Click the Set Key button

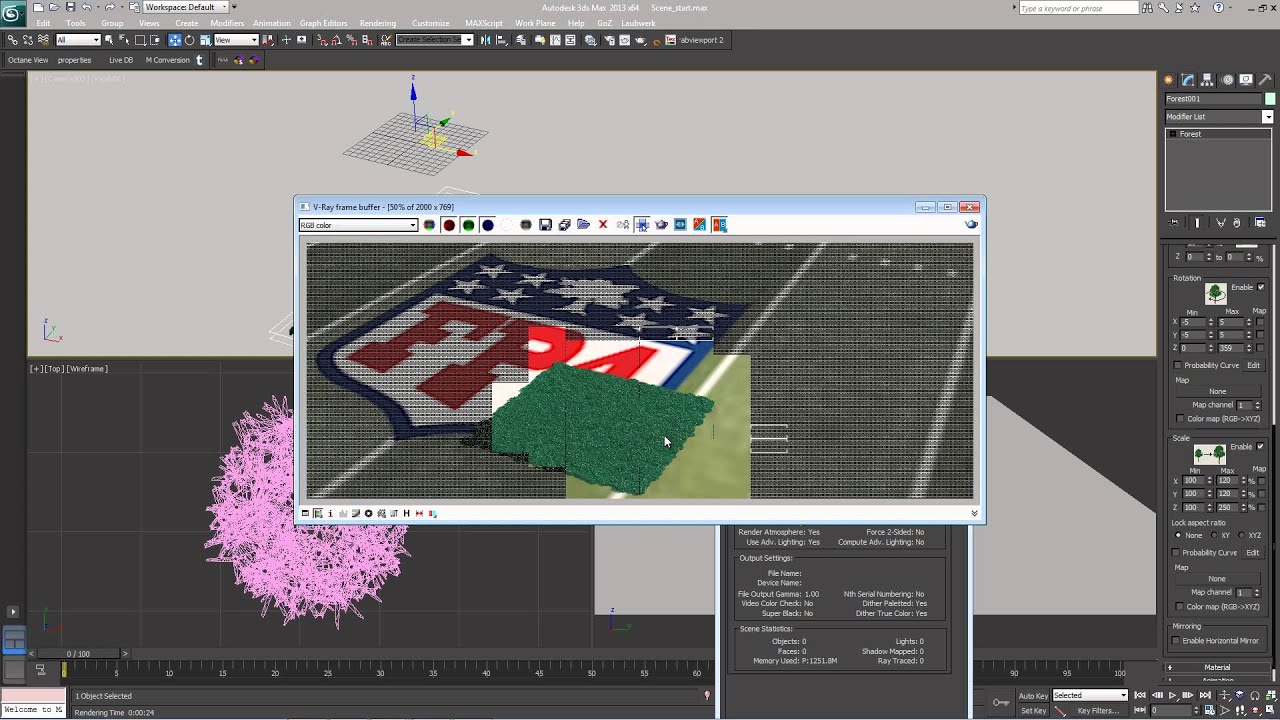(1033, 711)
